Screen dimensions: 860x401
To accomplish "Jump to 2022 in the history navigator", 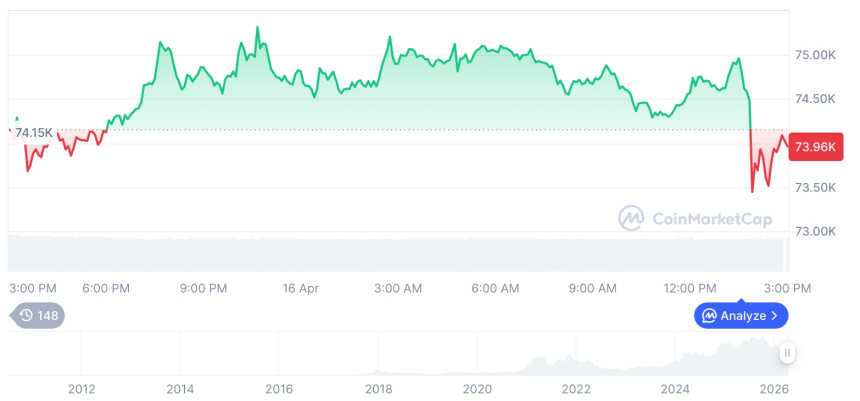I will 576,388.
